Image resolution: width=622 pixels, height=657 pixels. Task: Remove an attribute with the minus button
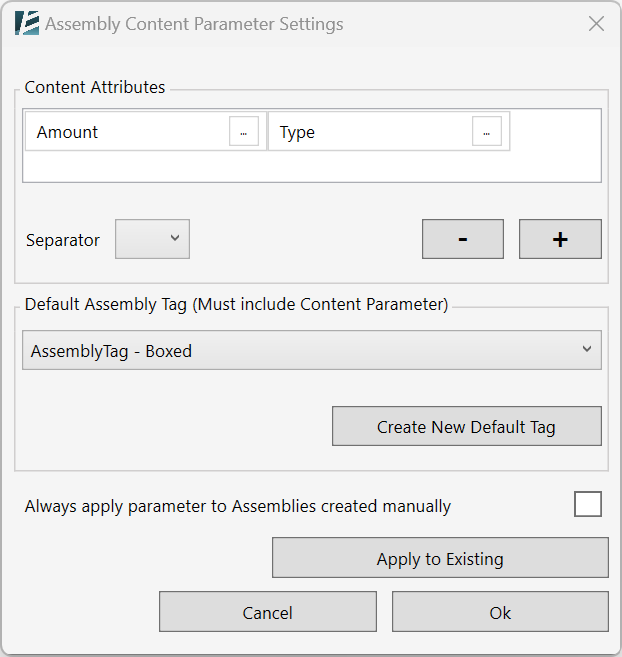coord(463,239)
